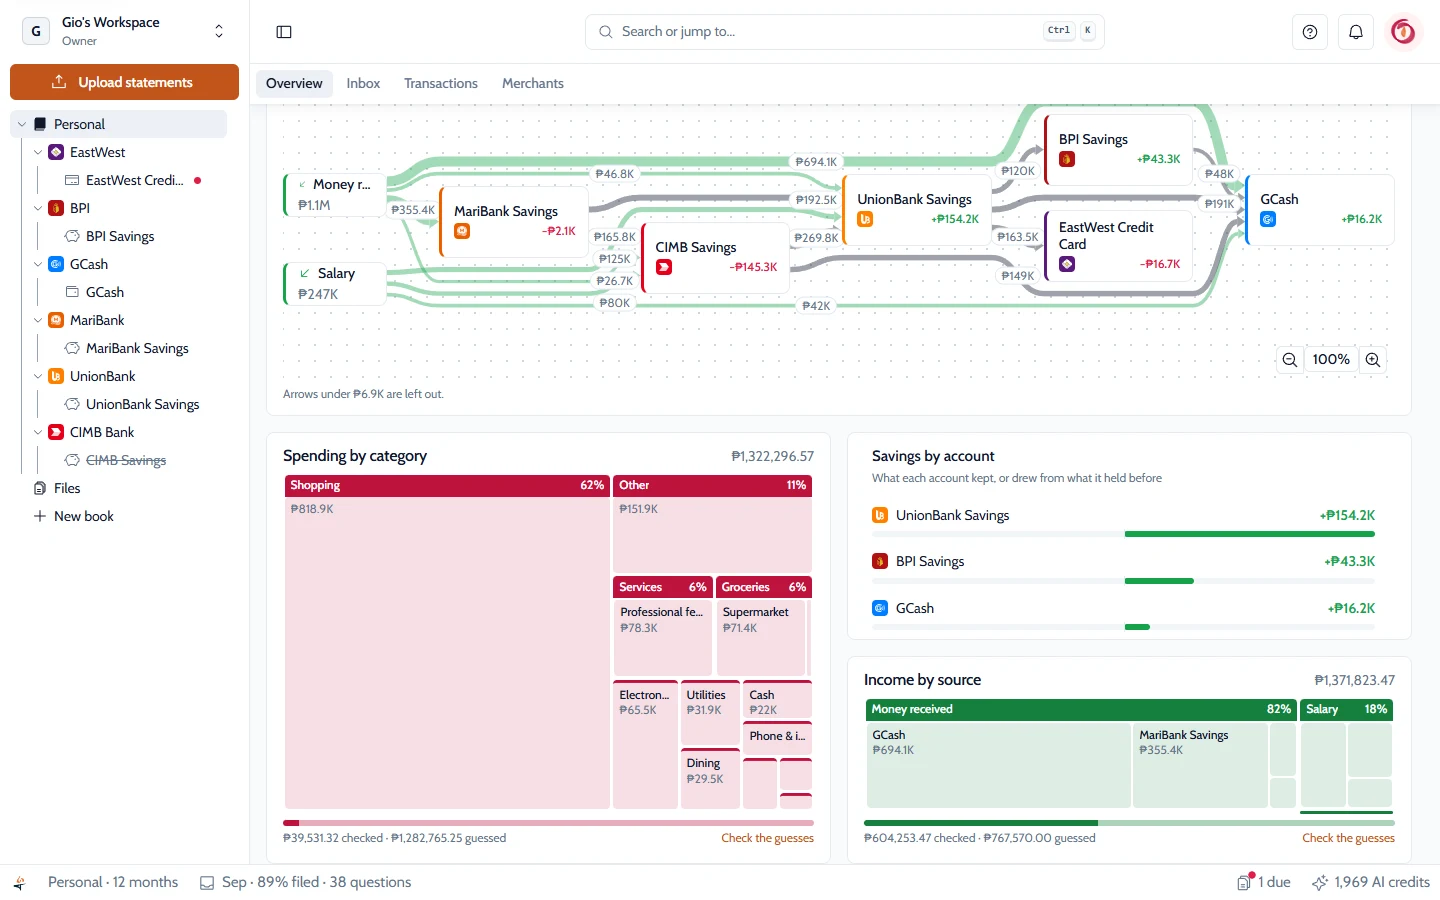Collapse the BPI account group

38,208
